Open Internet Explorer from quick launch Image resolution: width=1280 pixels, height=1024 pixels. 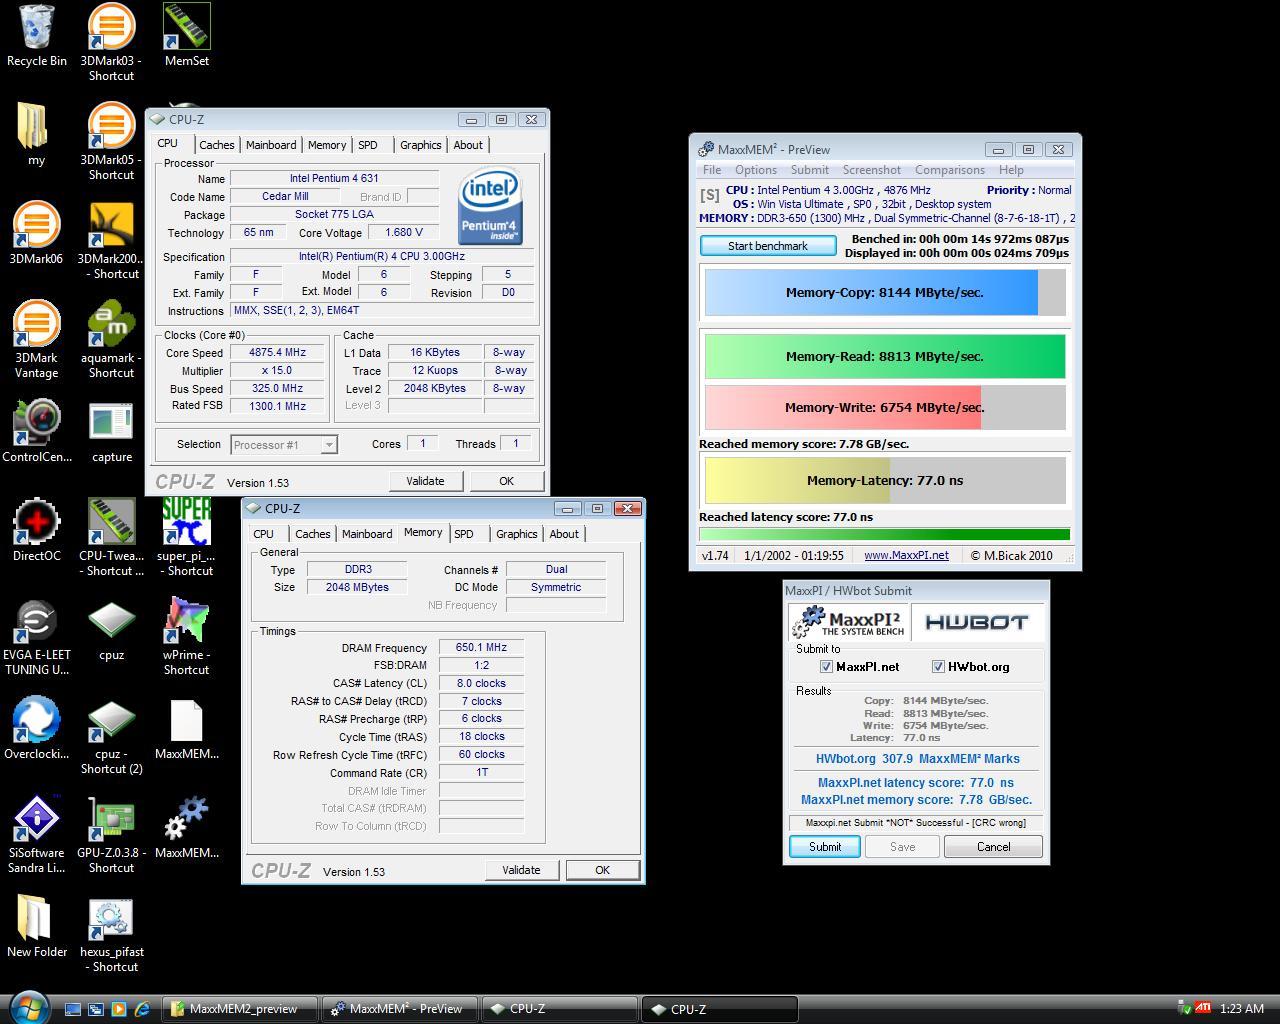[x=141, y=1009]
